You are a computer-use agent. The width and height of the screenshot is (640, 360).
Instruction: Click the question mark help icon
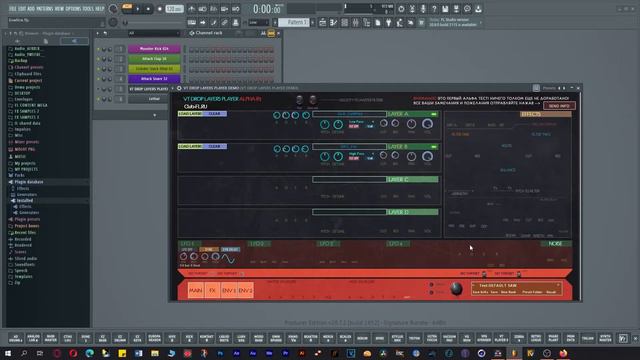click(434, 9)
